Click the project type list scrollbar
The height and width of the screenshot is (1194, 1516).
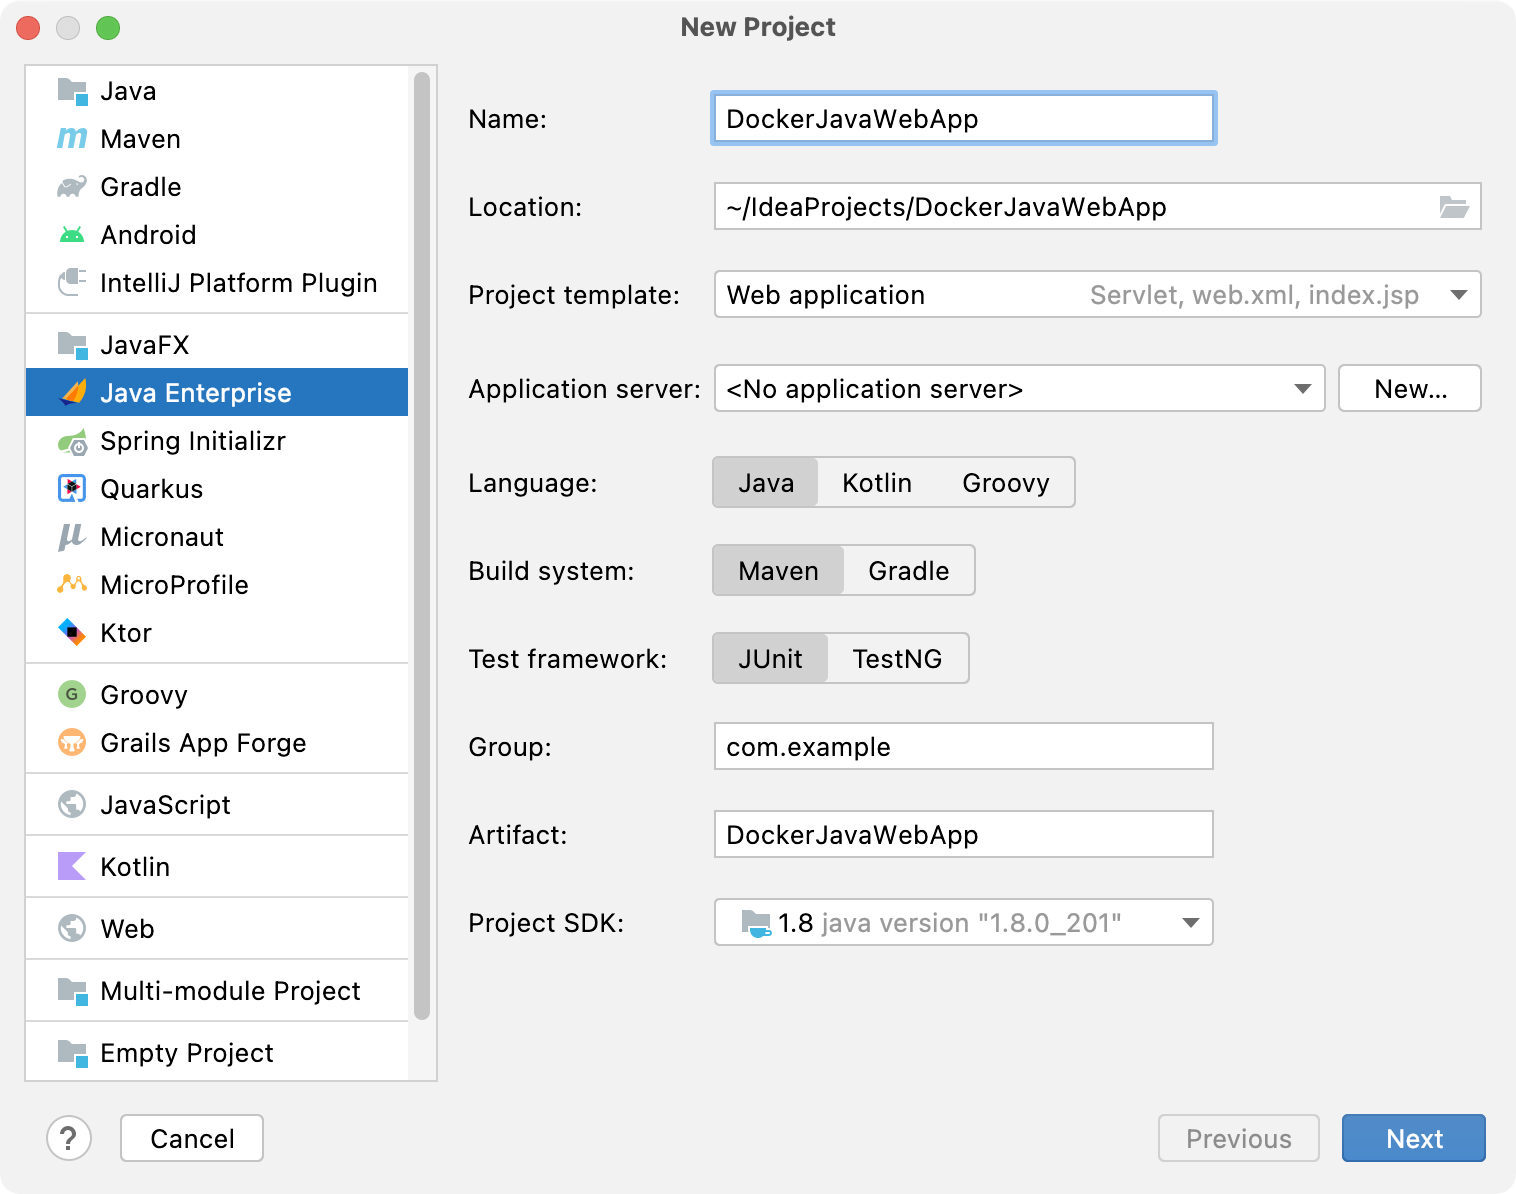point(422,545)
